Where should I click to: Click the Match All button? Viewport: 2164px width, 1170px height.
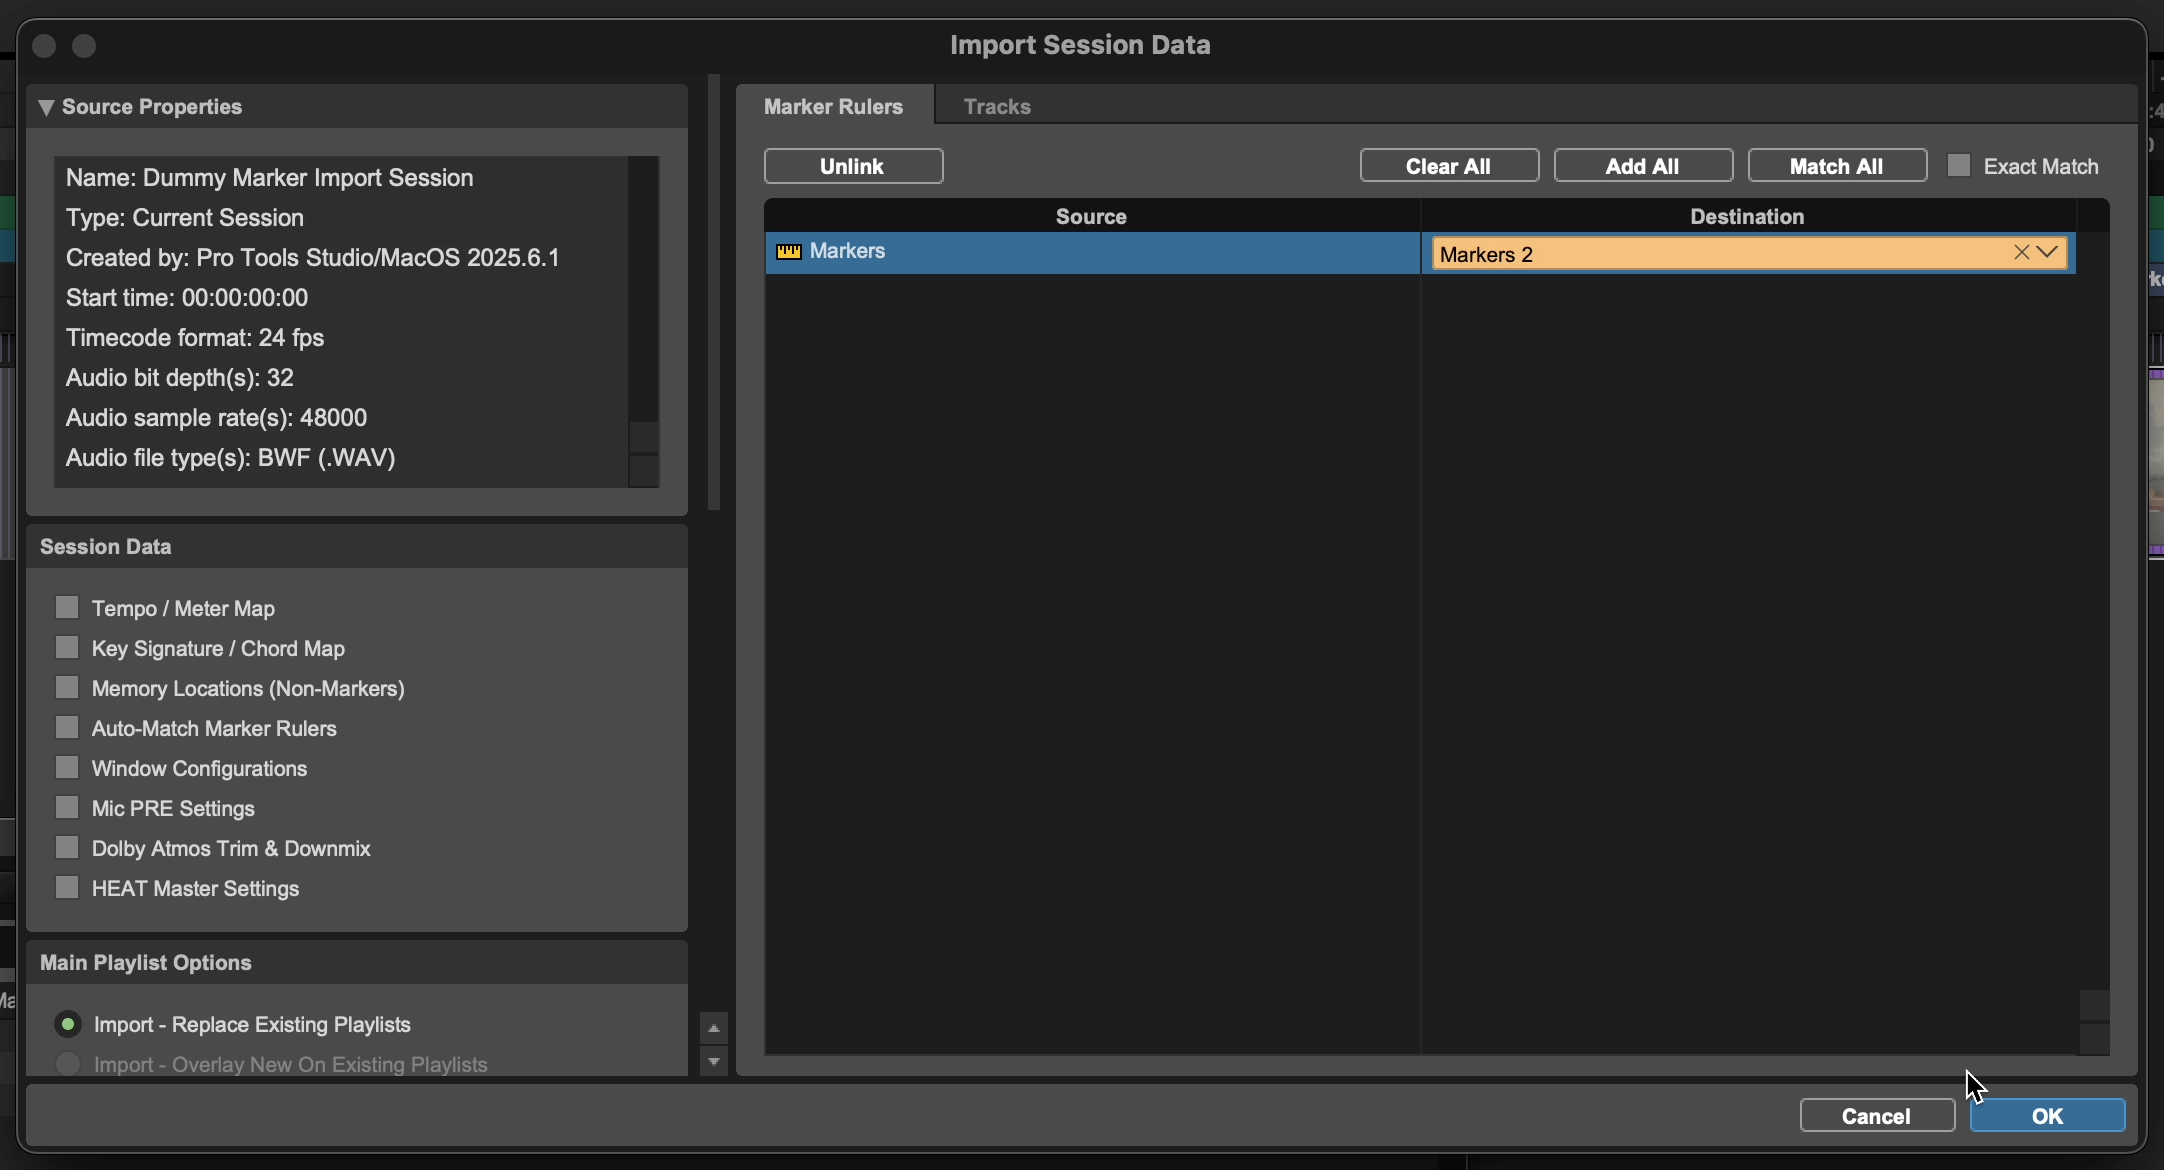[1837, 166]
